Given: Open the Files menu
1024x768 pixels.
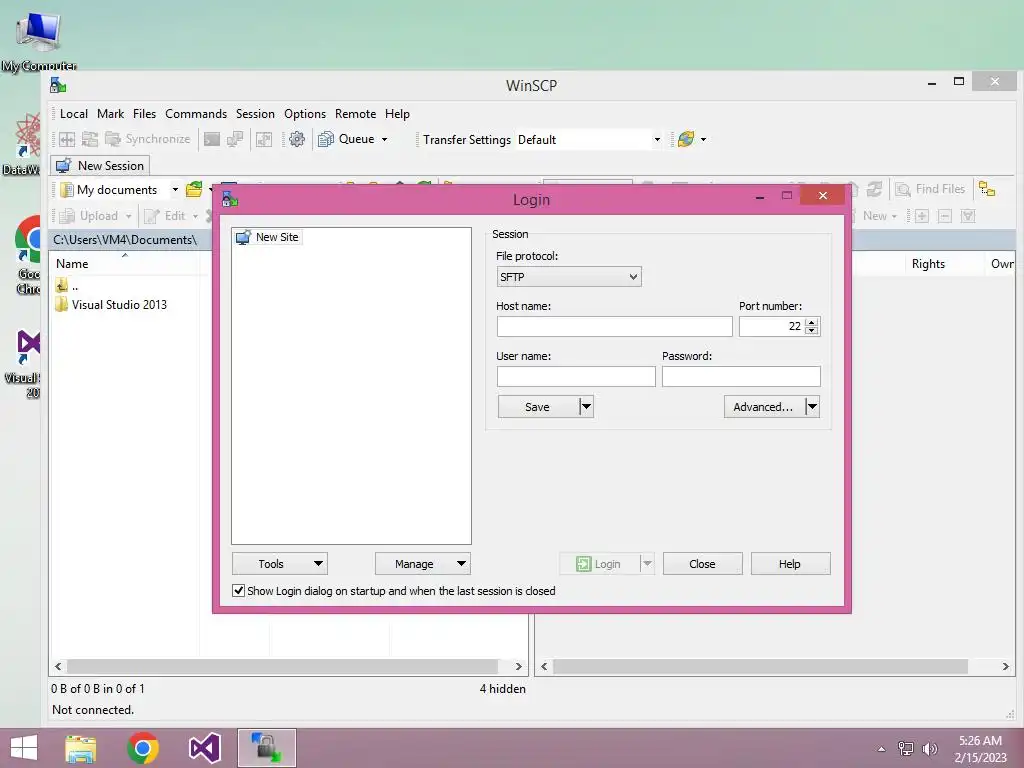Looking at the screenshot, I should [144, 114].
